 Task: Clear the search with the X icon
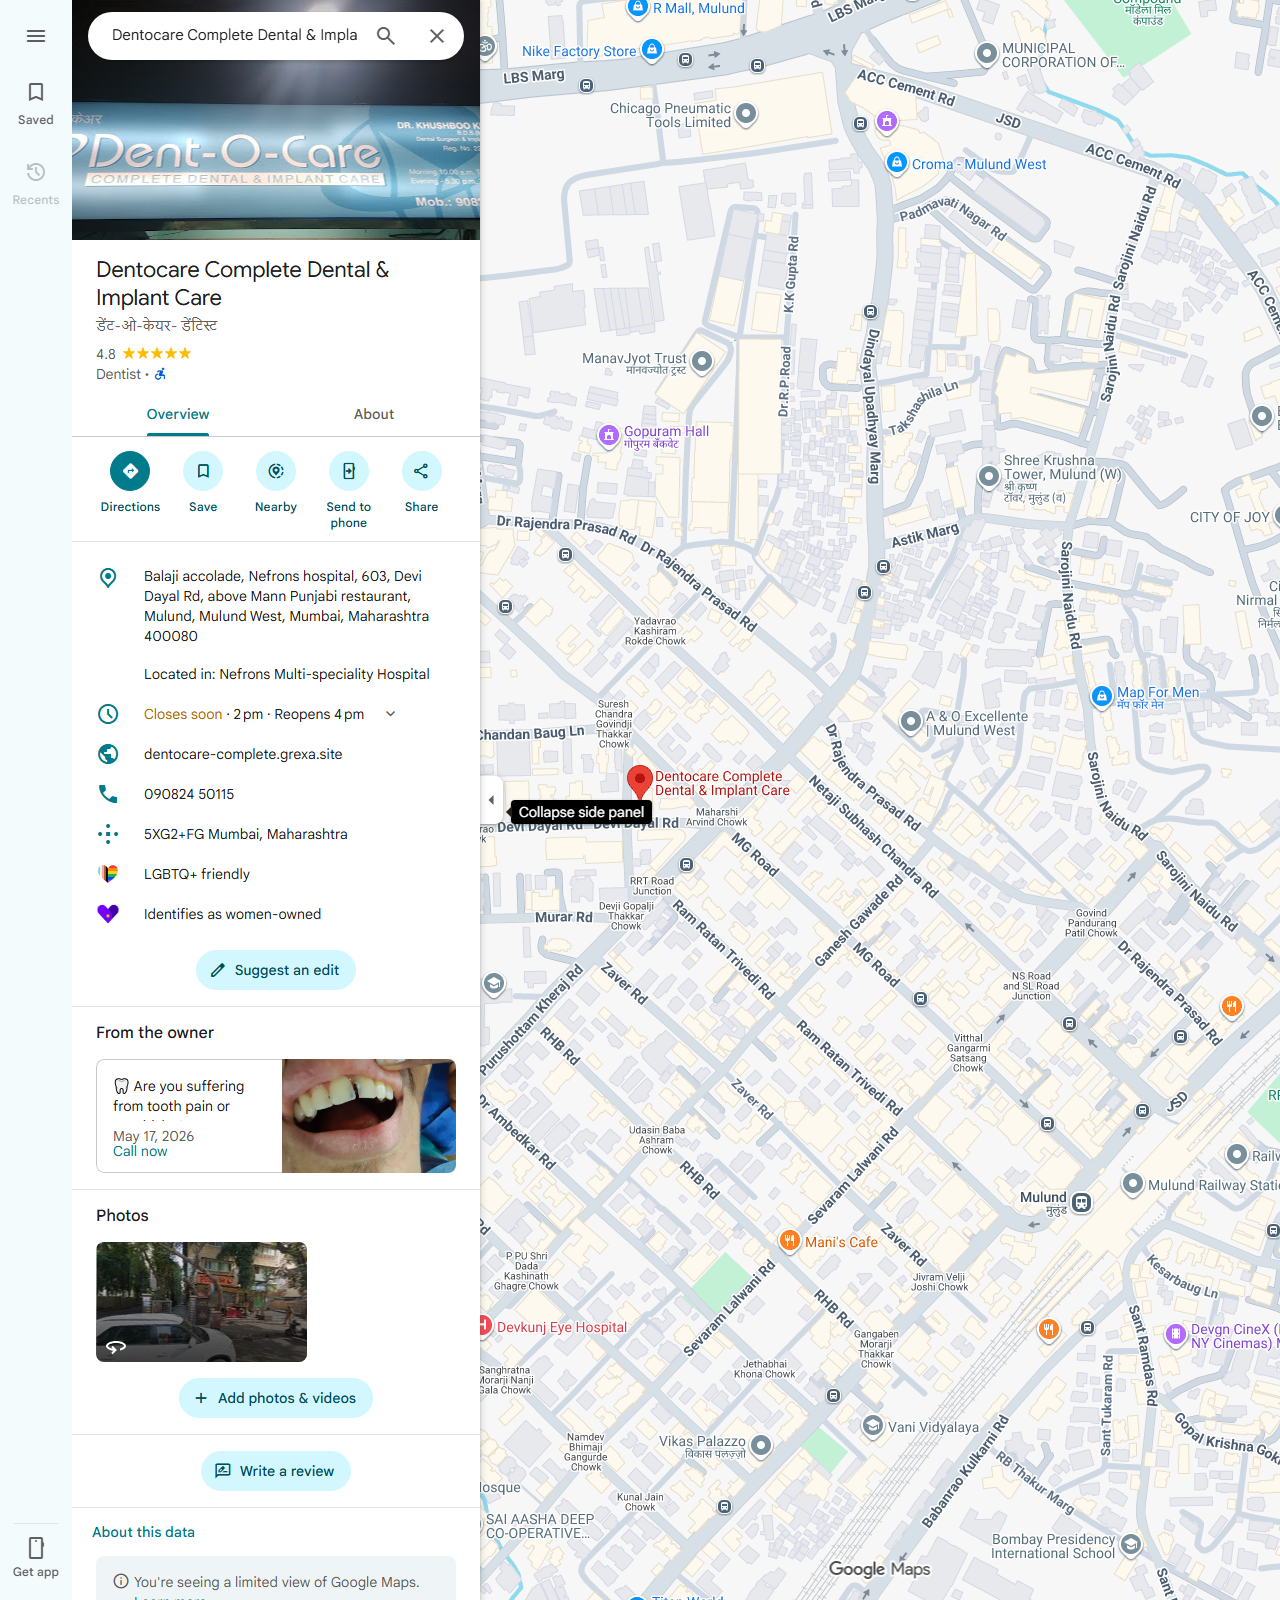437,36
